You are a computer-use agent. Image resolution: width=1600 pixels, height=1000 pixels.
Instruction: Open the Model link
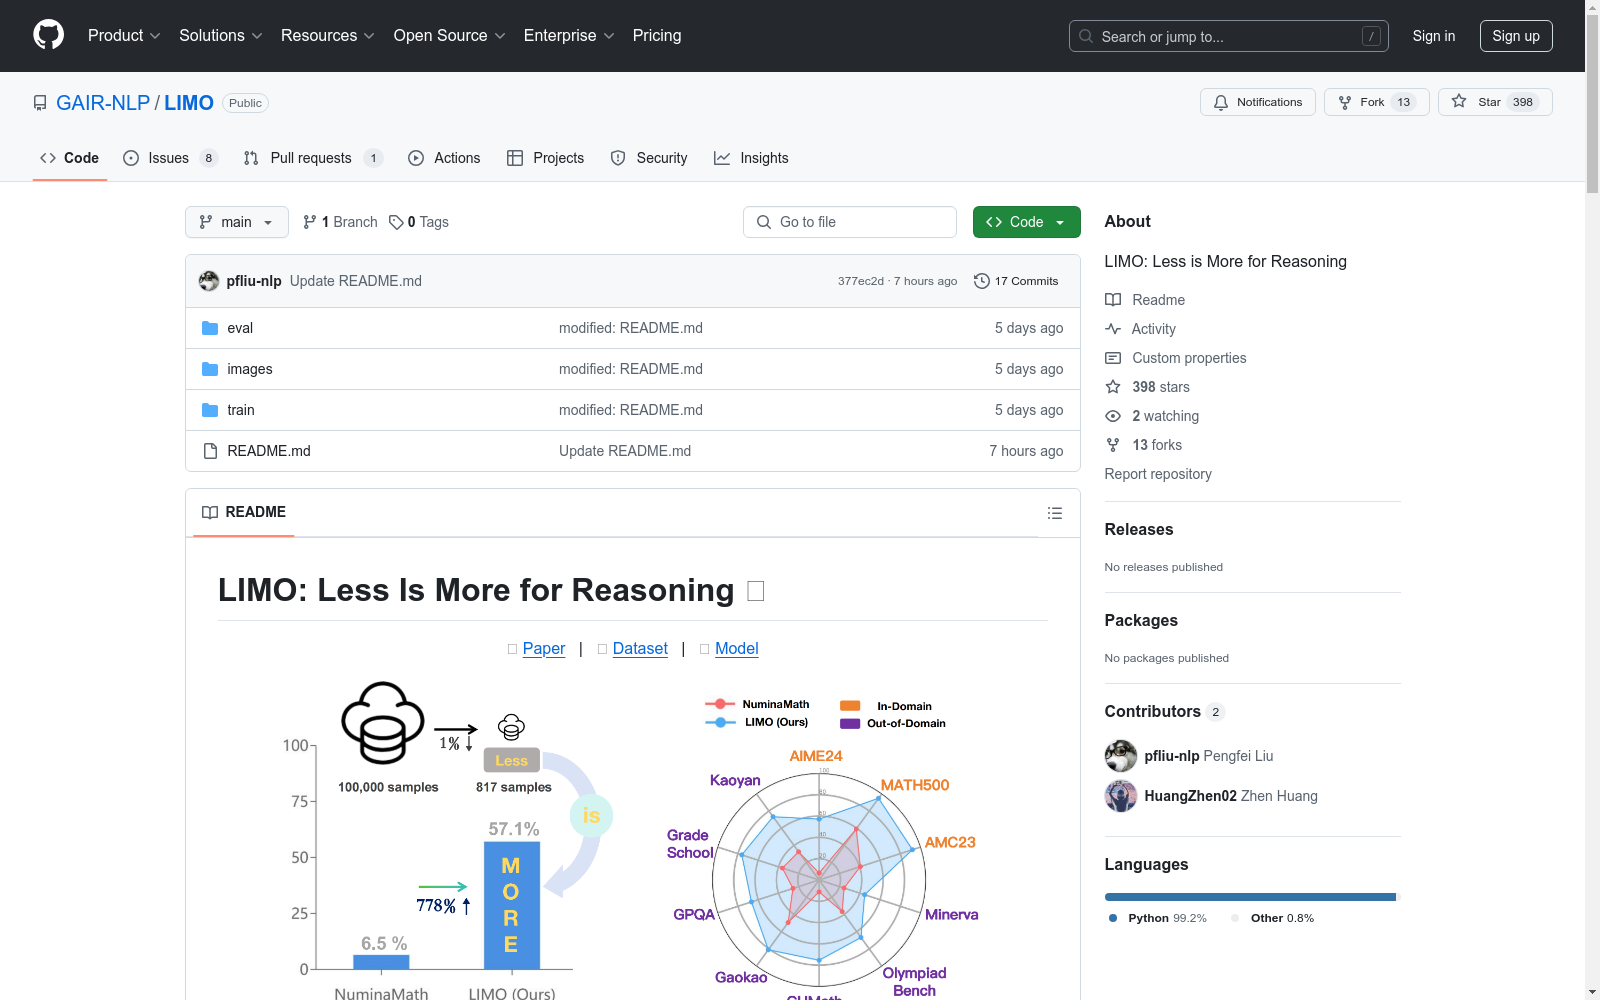[737, 649]
